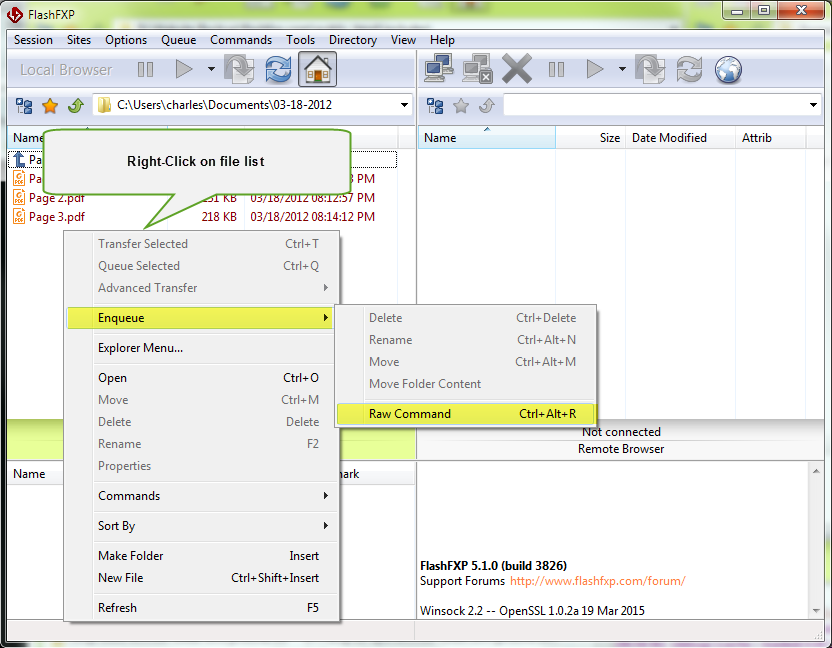Click the remote favorites star icon
This screenshot has width=832, height=648.
click(461, 106)
